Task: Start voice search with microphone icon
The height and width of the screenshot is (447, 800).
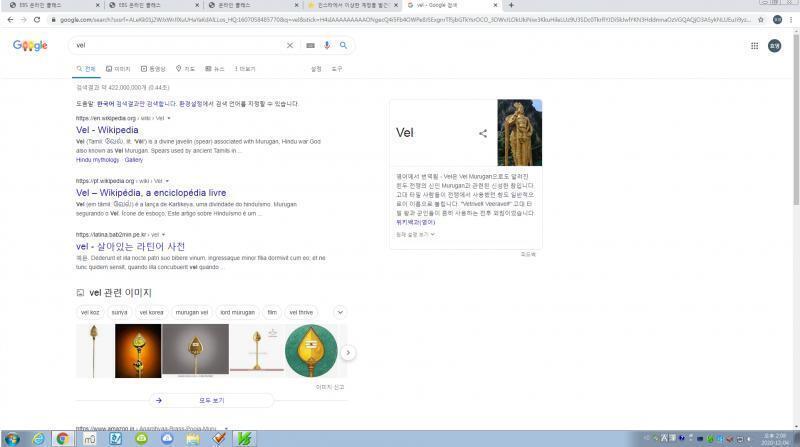Action: click(327, 45)
